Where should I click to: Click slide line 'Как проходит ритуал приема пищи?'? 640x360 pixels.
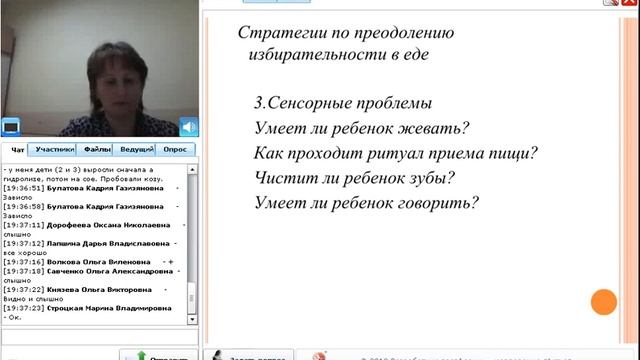(x=396, y=153)
